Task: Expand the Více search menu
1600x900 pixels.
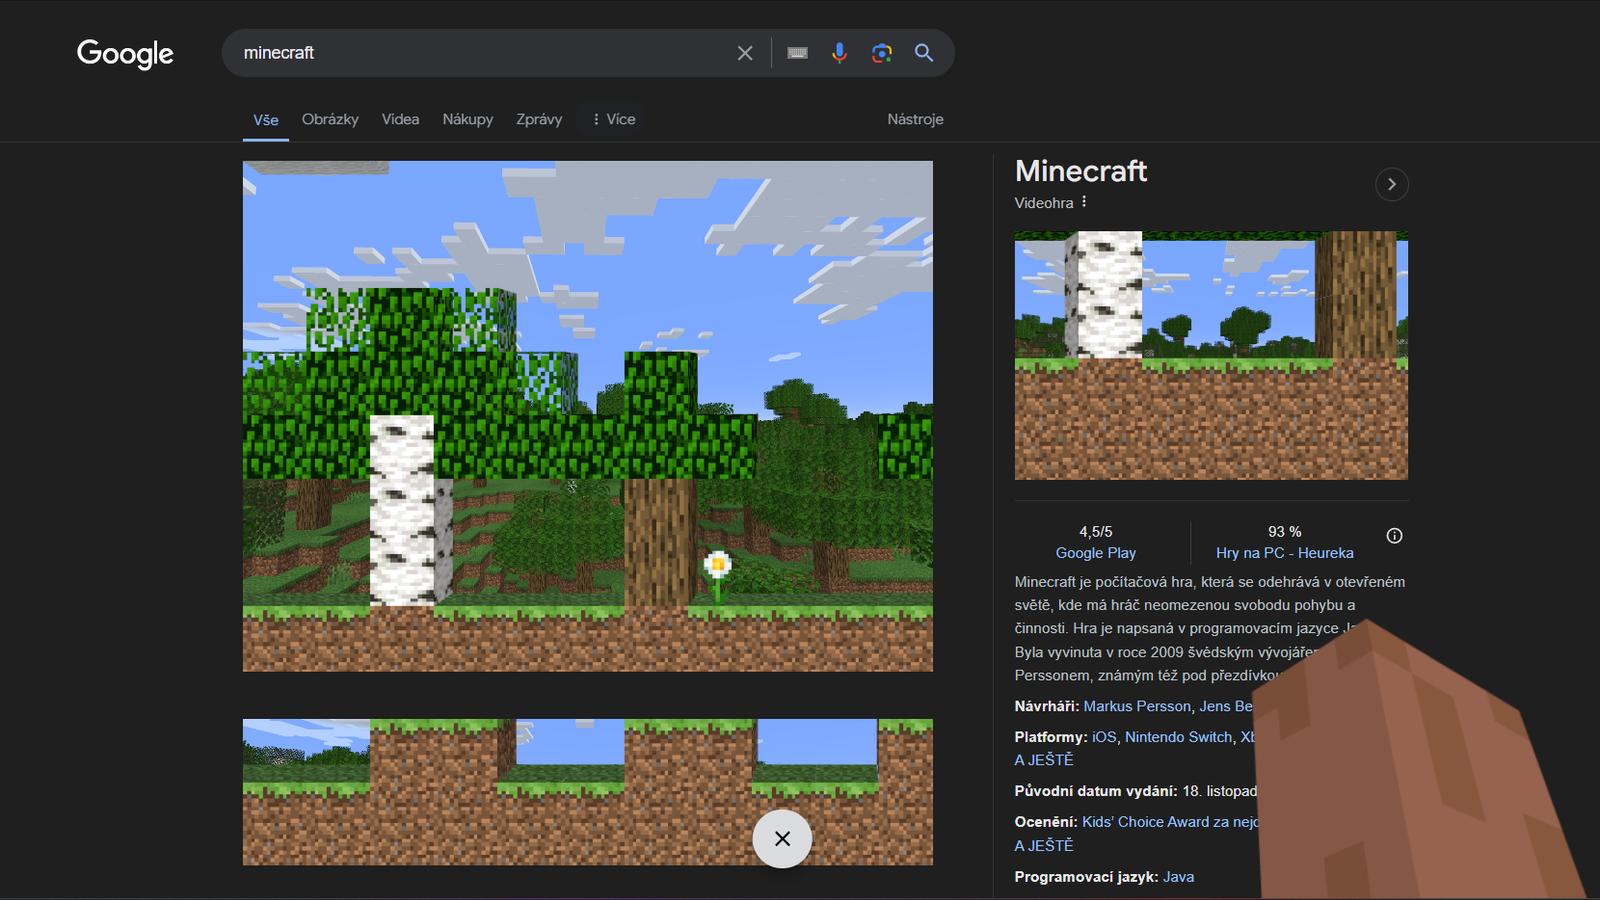Action: pyautogui.click(x=611, y=119)
